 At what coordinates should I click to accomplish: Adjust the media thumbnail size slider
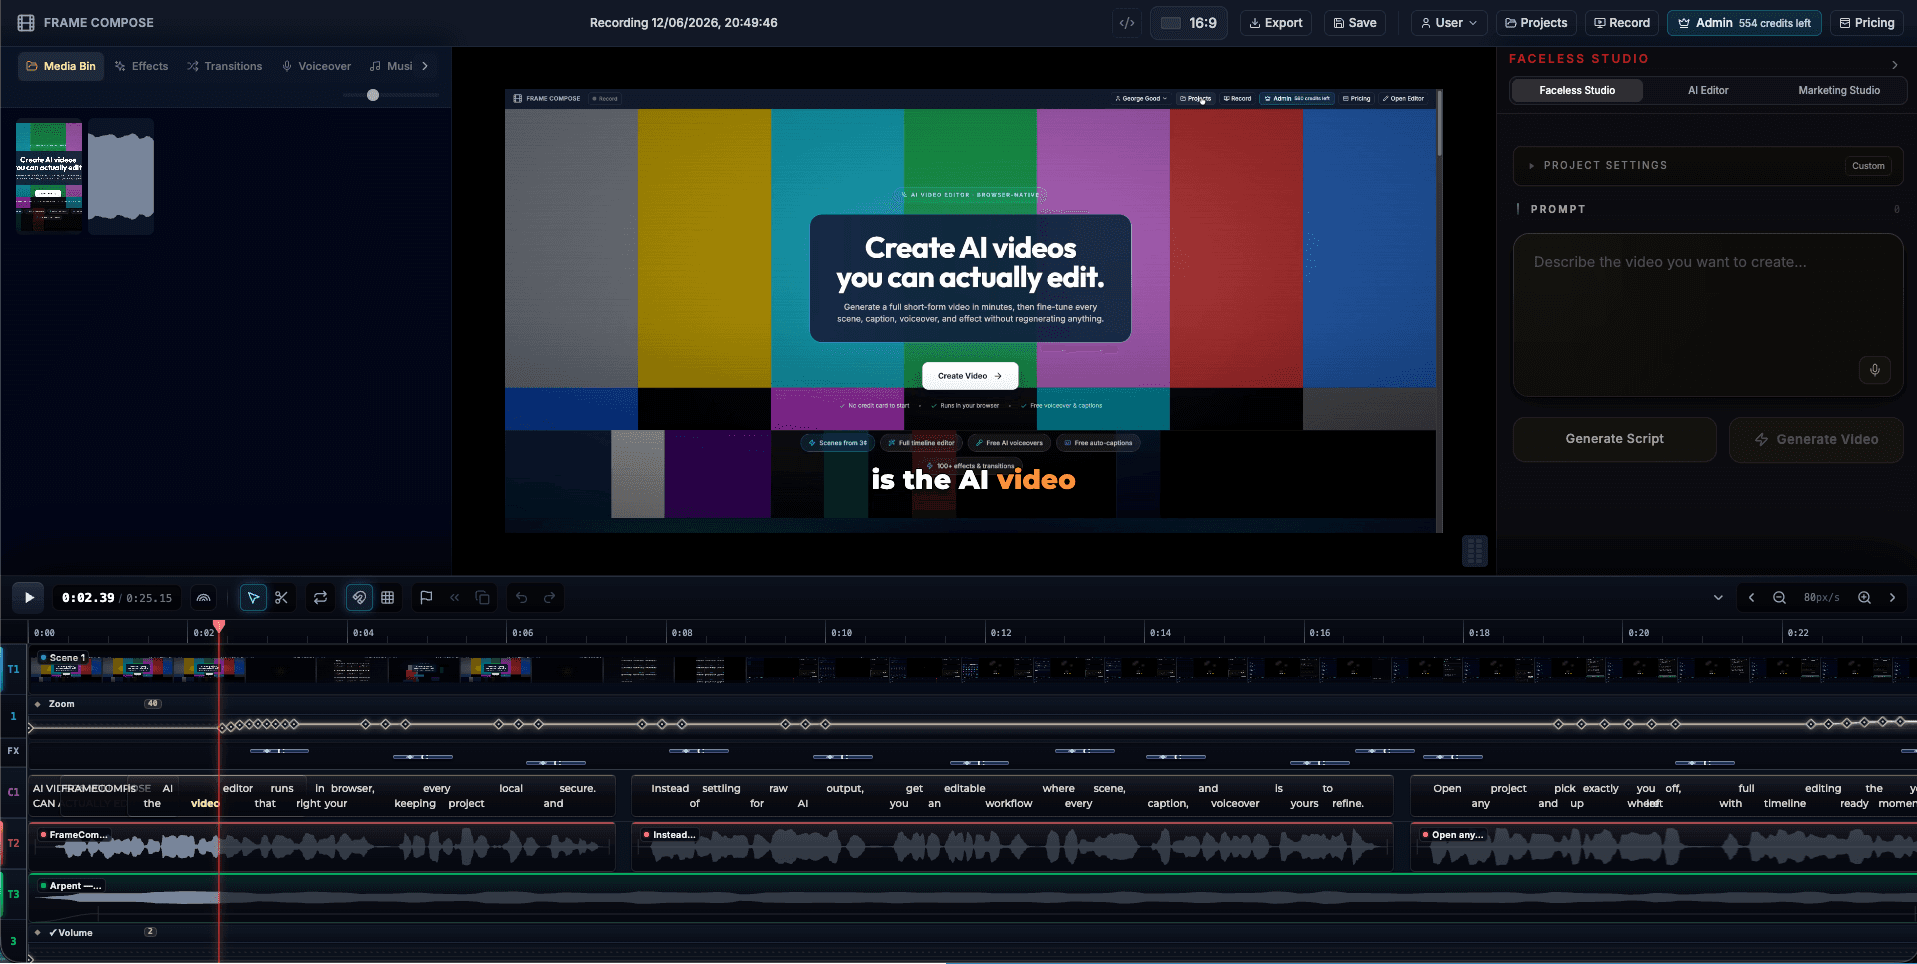(373, 95)
